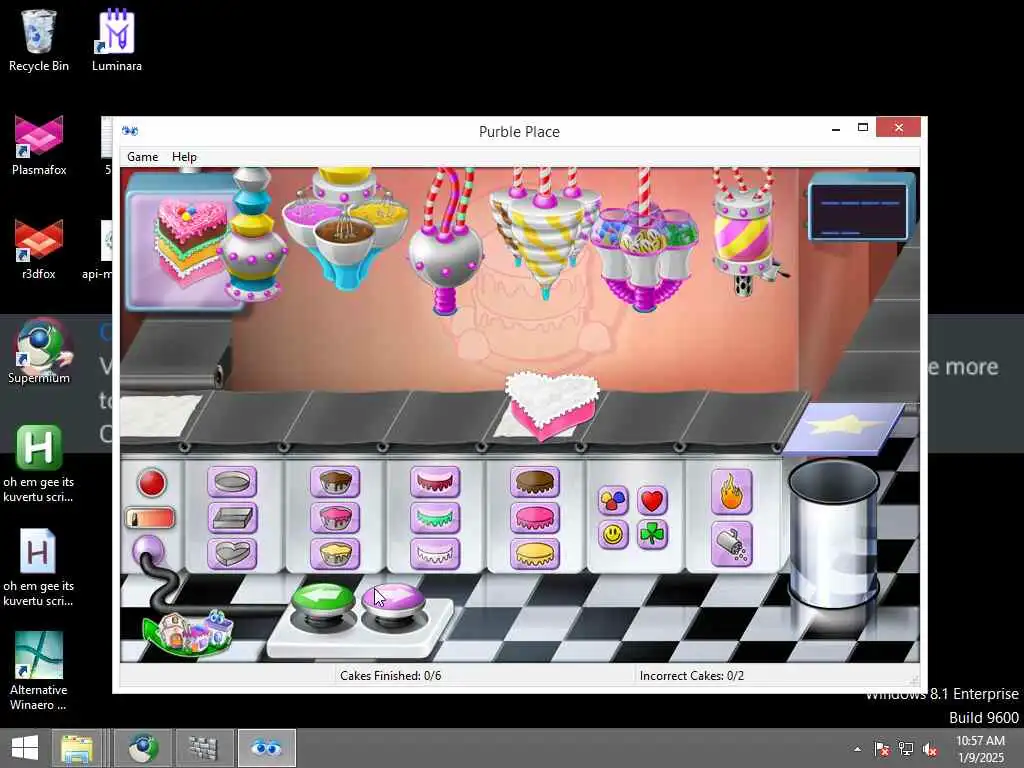Image resolution: width=1024 pixels, height=768 pixels.
Task: Choose the strawberry pink cake batter
Action: pyautogui.click(x=335, y=519)
